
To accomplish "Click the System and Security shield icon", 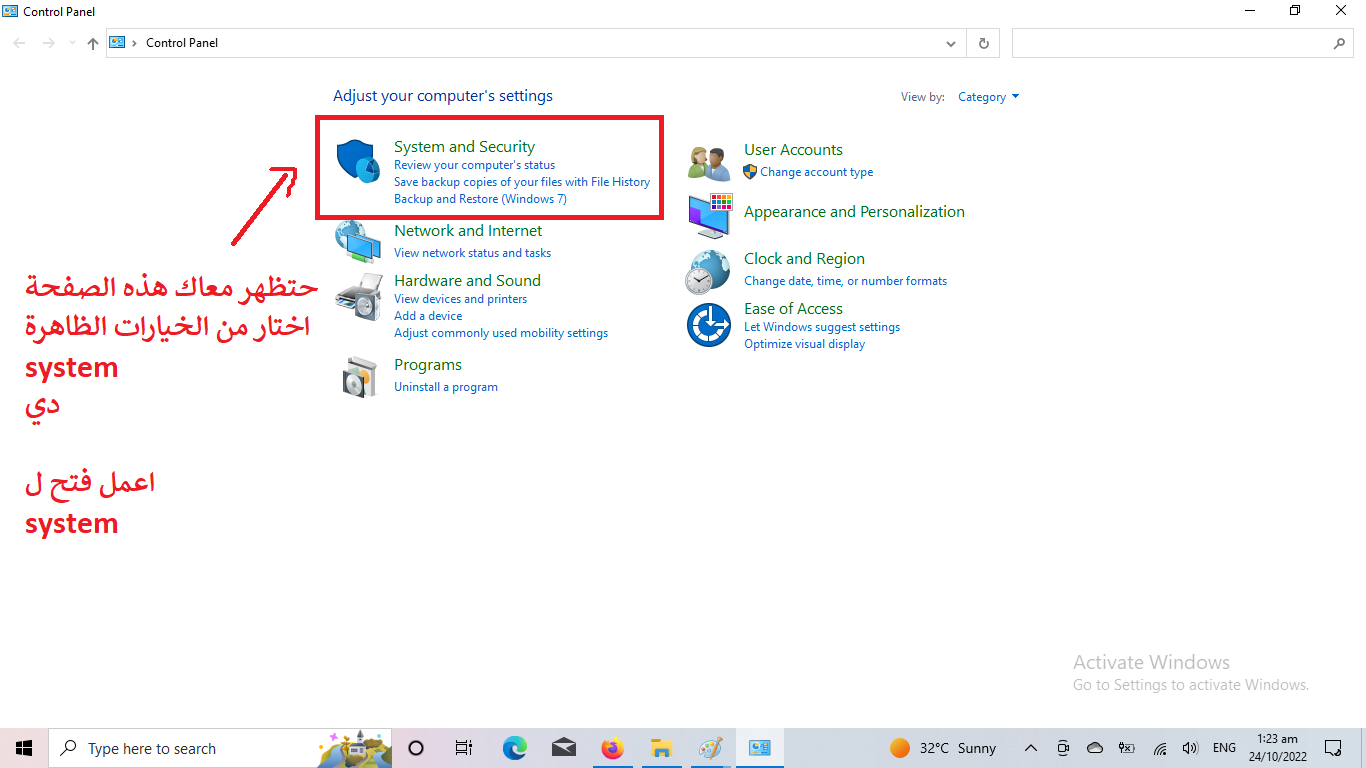I will (358, 162).
